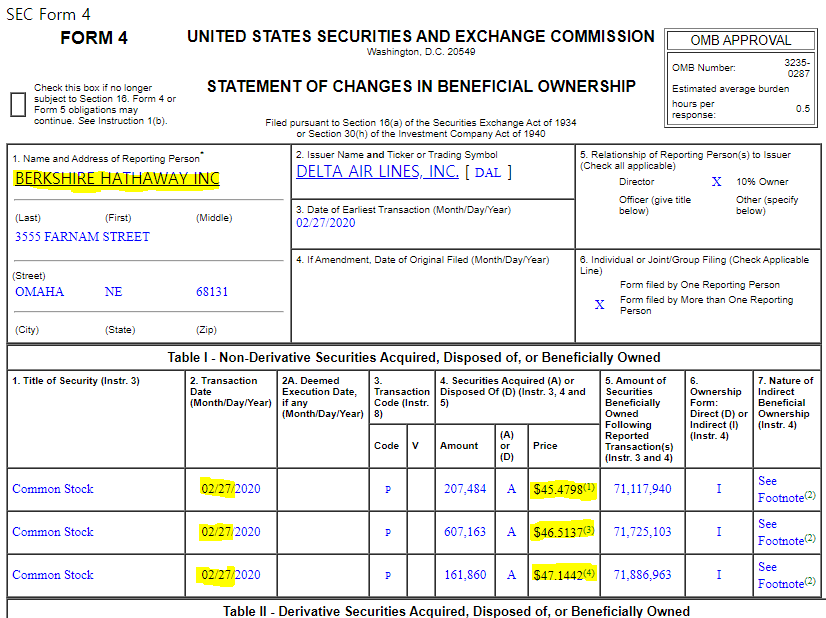Click the 'Form filed by One Reporting Person' label
This screenshot has width=826, height=618.
pos(700,285)
